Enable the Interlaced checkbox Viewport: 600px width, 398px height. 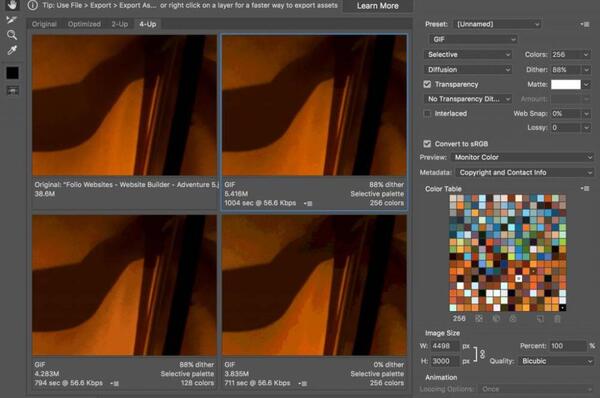(427, 113)
